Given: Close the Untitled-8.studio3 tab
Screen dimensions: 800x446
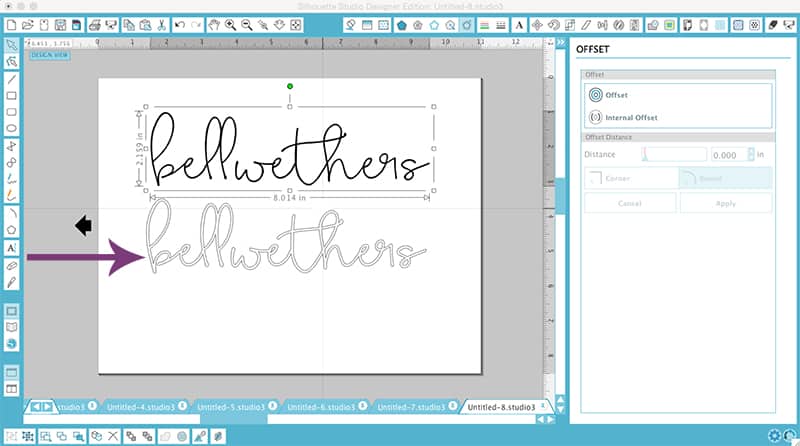Looking at the screenshot, I should [x=543, y=406].
